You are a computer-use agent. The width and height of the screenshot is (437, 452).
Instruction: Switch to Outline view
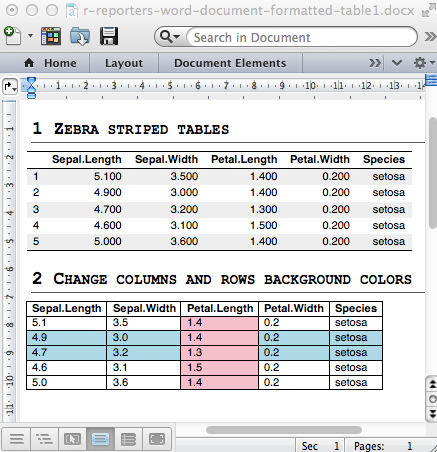[x=44, y=439]
